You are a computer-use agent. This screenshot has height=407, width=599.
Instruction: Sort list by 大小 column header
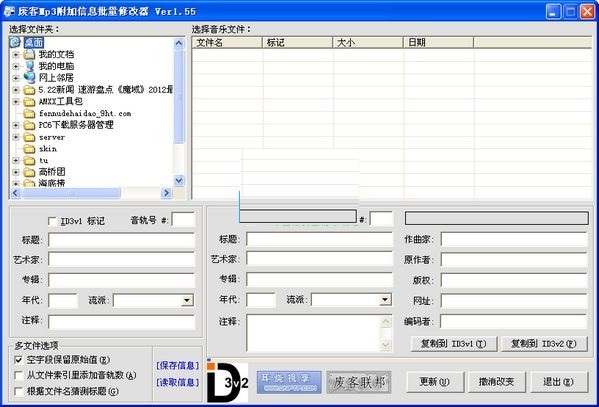pos(367,42)
